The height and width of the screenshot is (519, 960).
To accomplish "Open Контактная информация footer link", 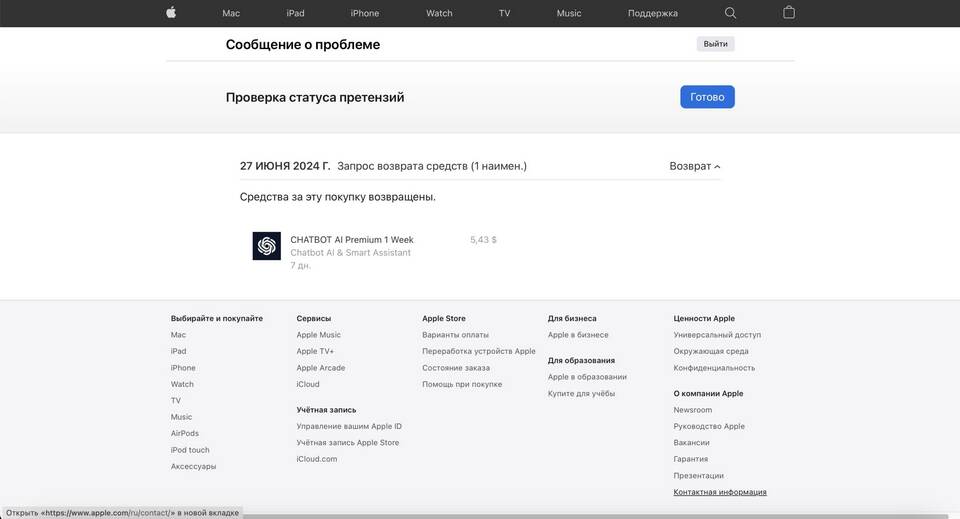I will click(x=720, y=492).
